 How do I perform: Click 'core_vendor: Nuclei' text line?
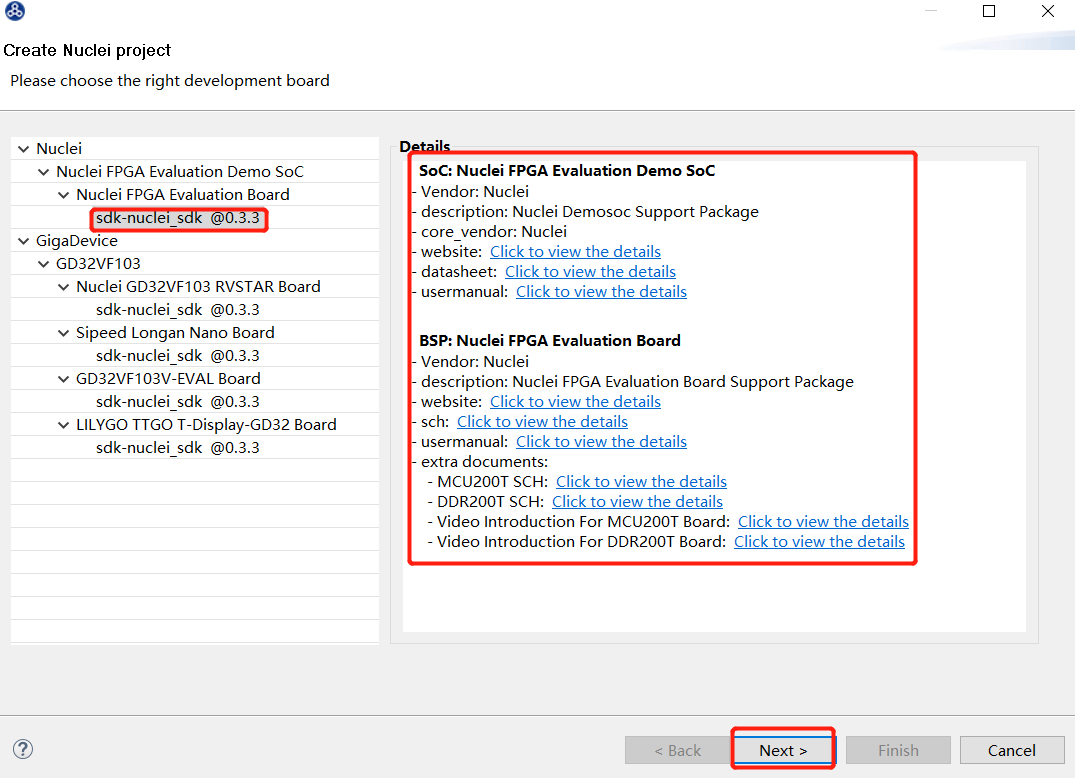(x=494, y=232)
